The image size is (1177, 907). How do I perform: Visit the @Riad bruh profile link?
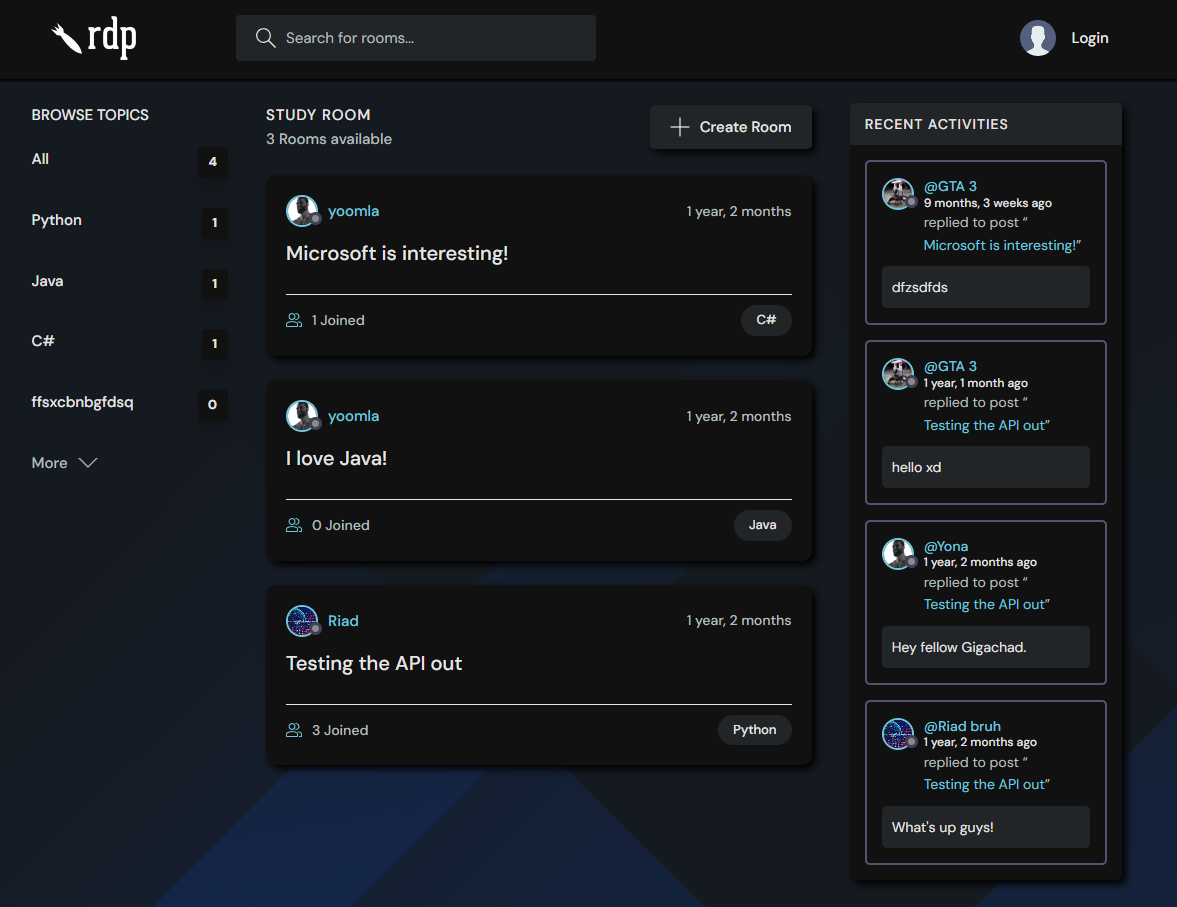pyautogui.click(x=961, y=726)
